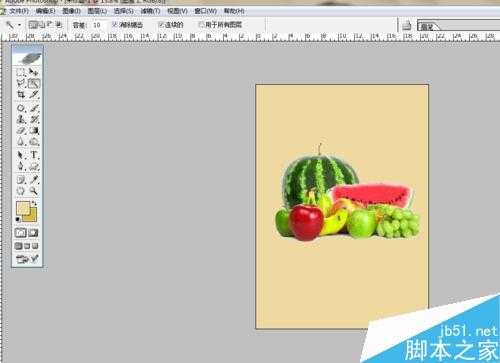Click the tolerance value input field
The image size is (500, 363).
point(97,25)
